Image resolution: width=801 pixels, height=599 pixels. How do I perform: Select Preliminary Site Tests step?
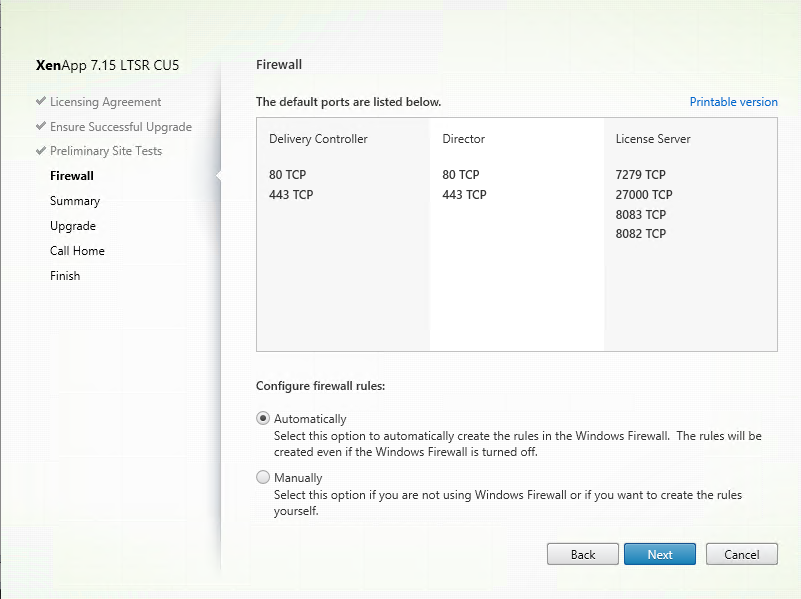[106, 151]
